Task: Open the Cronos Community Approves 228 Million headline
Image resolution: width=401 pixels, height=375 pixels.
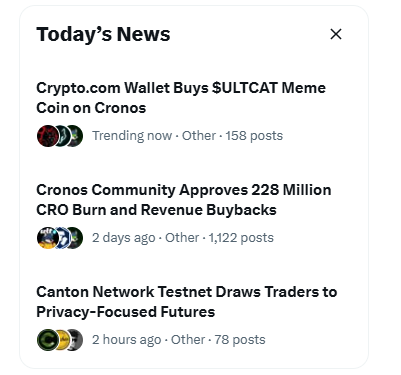Action: pos(184,200)
